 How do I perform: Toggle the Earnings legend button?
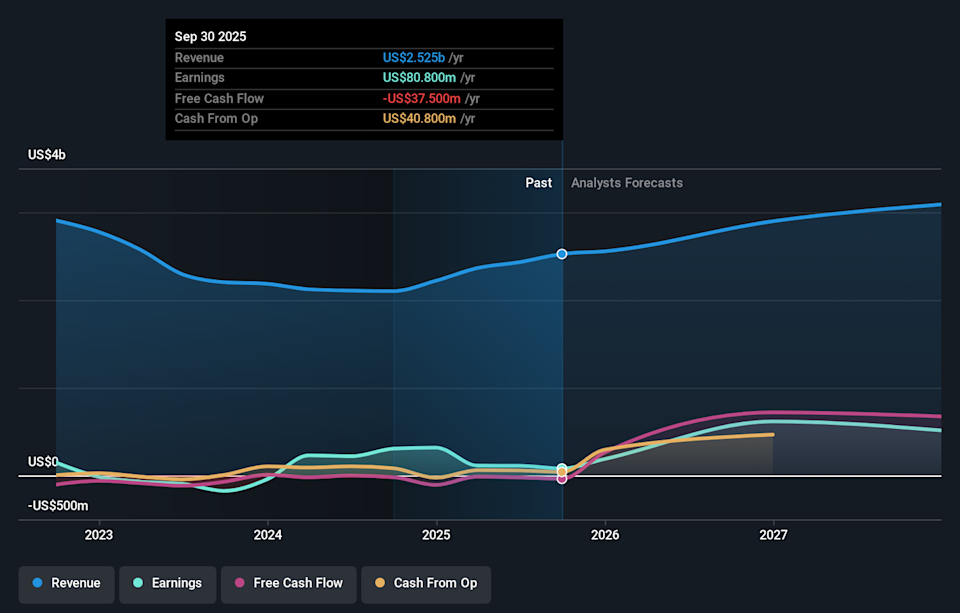coord(167,584)
